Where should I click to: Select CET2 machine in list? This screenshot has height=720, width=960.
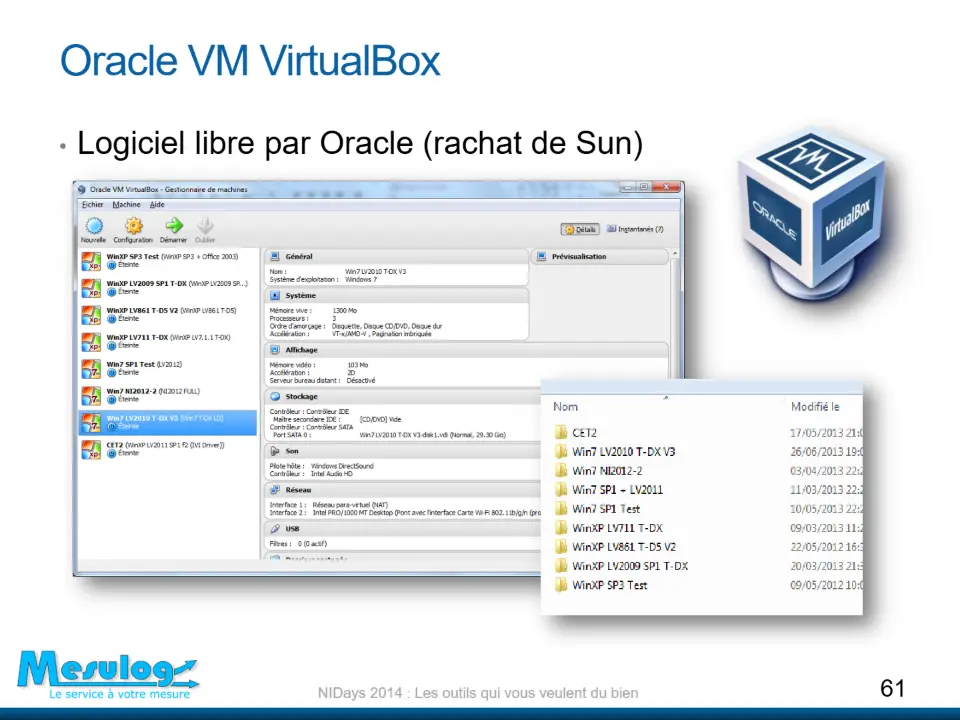click(168, 449)
